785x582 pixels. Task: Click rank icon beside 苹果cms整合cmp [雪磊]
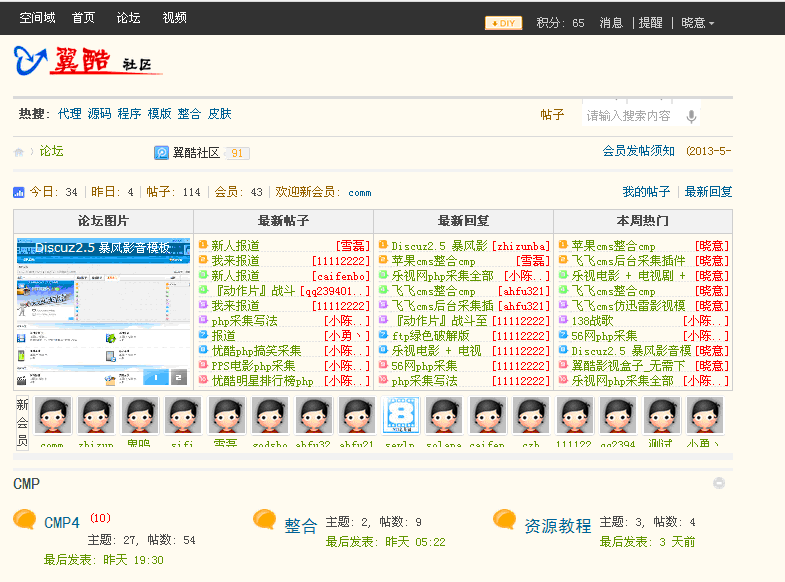(x=383, y=260)
